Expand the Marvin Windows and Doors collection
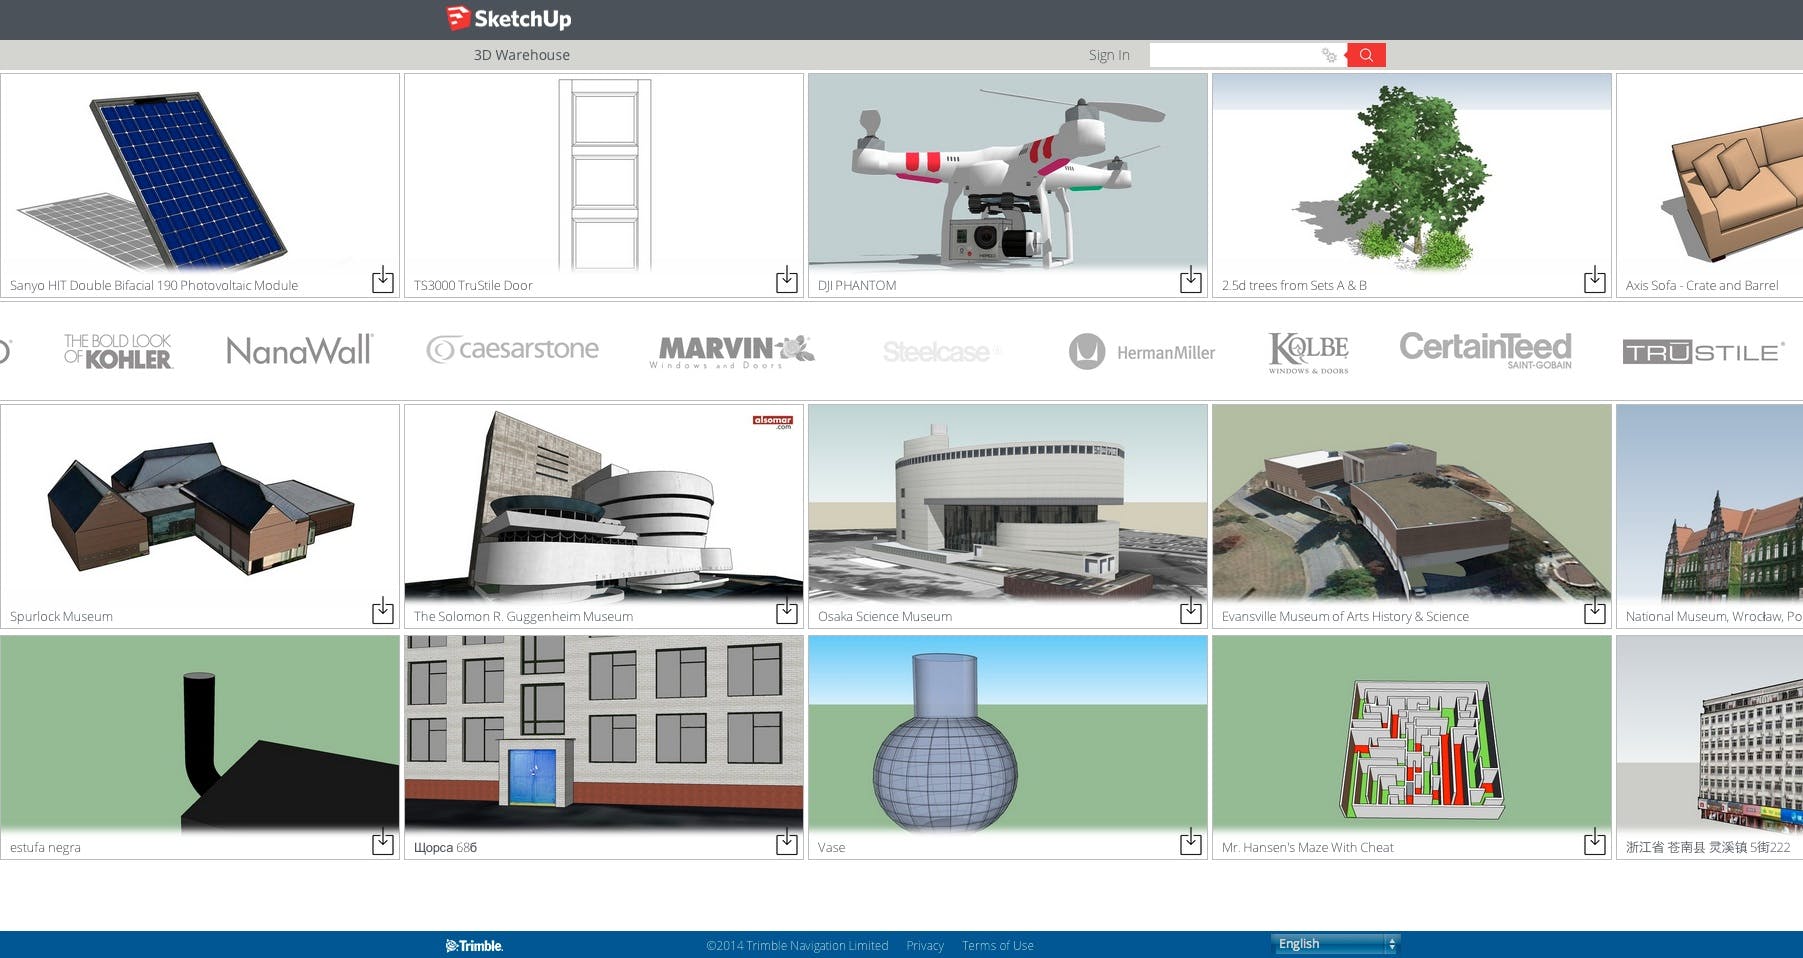The width and height of the screenshot is (1803, 958). [729, 352]
